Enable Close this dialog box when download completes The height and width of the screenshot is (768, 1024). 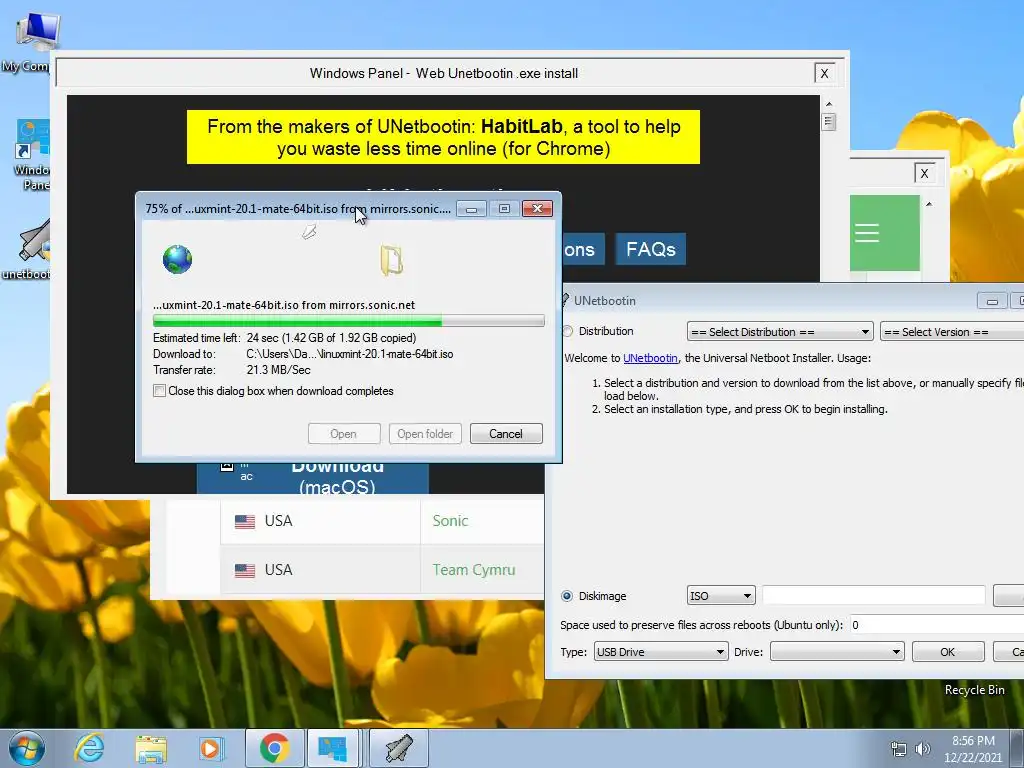[159, 391]
